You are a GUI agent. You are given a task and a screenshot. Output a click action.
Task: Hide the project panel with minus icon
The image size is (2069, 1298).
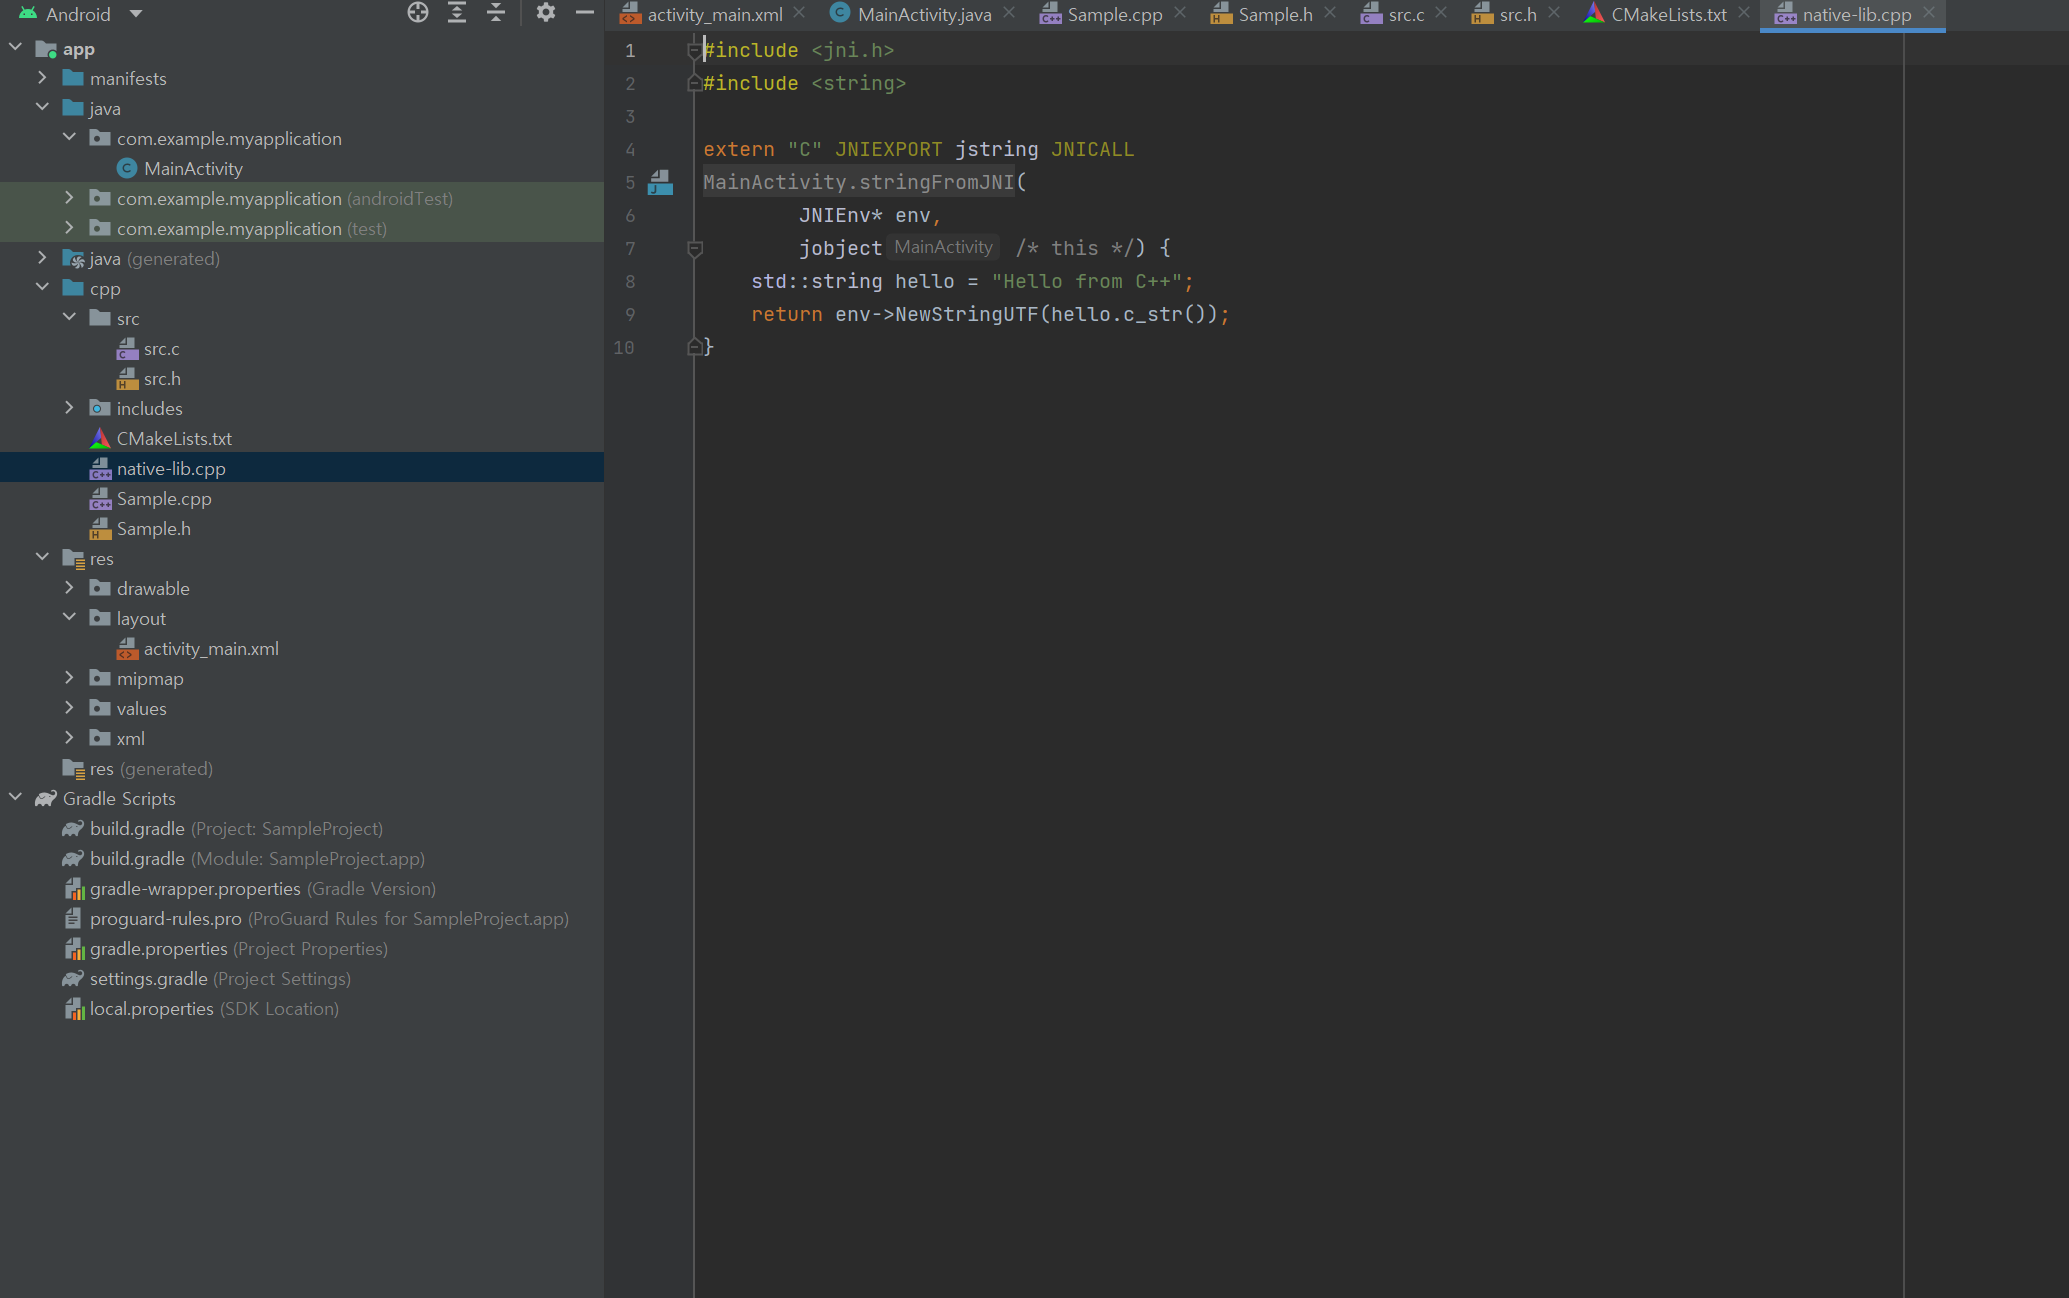585,13
